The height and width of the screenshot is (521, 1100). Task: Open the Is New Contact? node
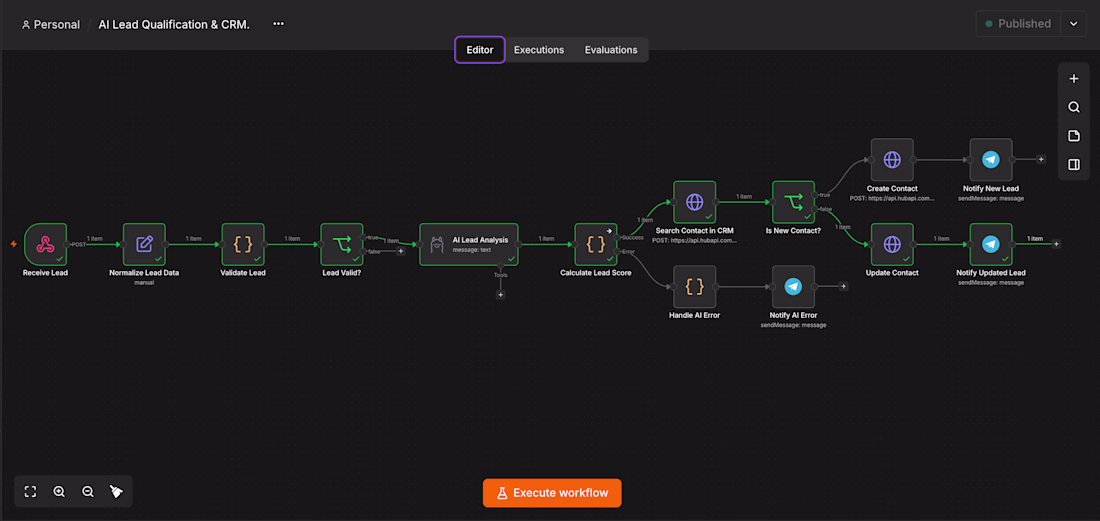(793, 202)
